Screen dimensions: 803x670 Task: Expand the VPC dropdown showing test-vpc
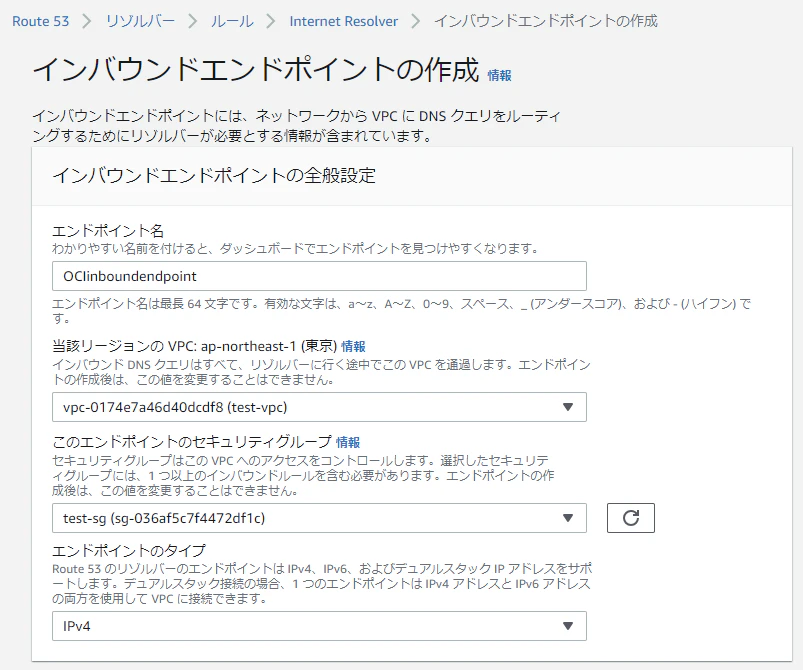319,407
